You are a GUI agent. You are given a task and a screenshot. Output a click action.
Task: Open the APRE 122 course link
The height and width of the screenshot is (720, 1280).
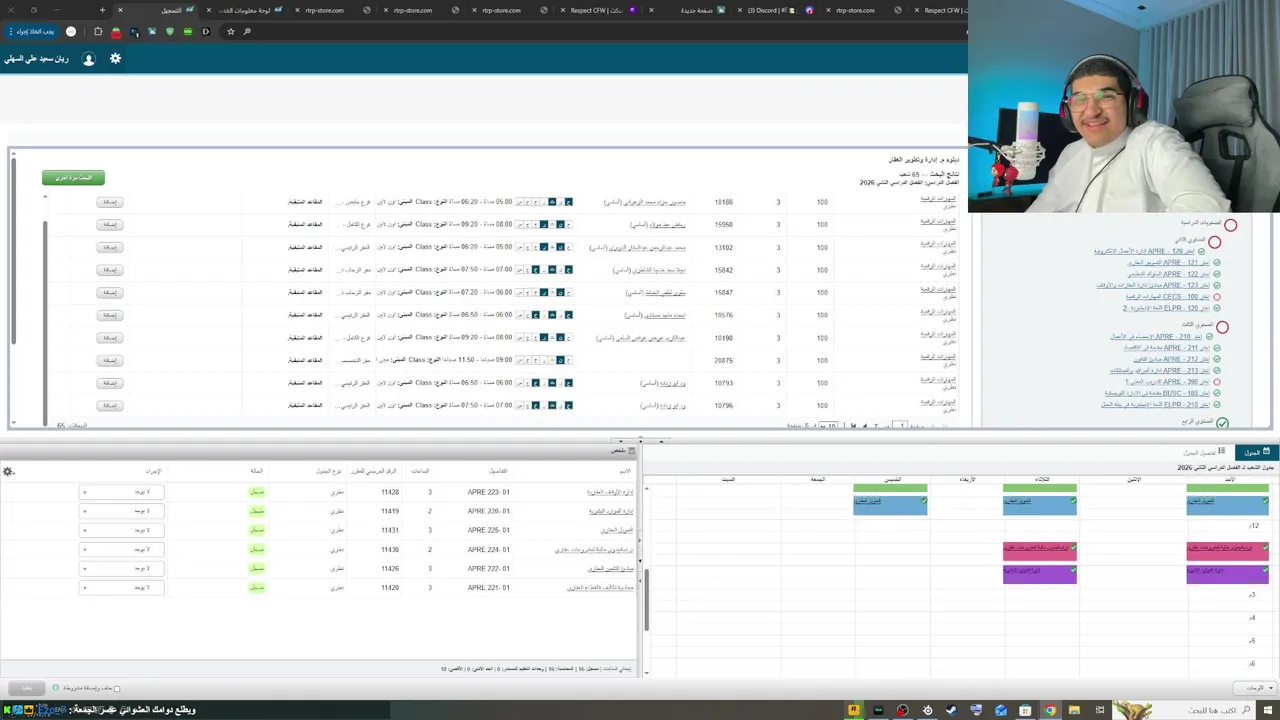[1169, 274]
